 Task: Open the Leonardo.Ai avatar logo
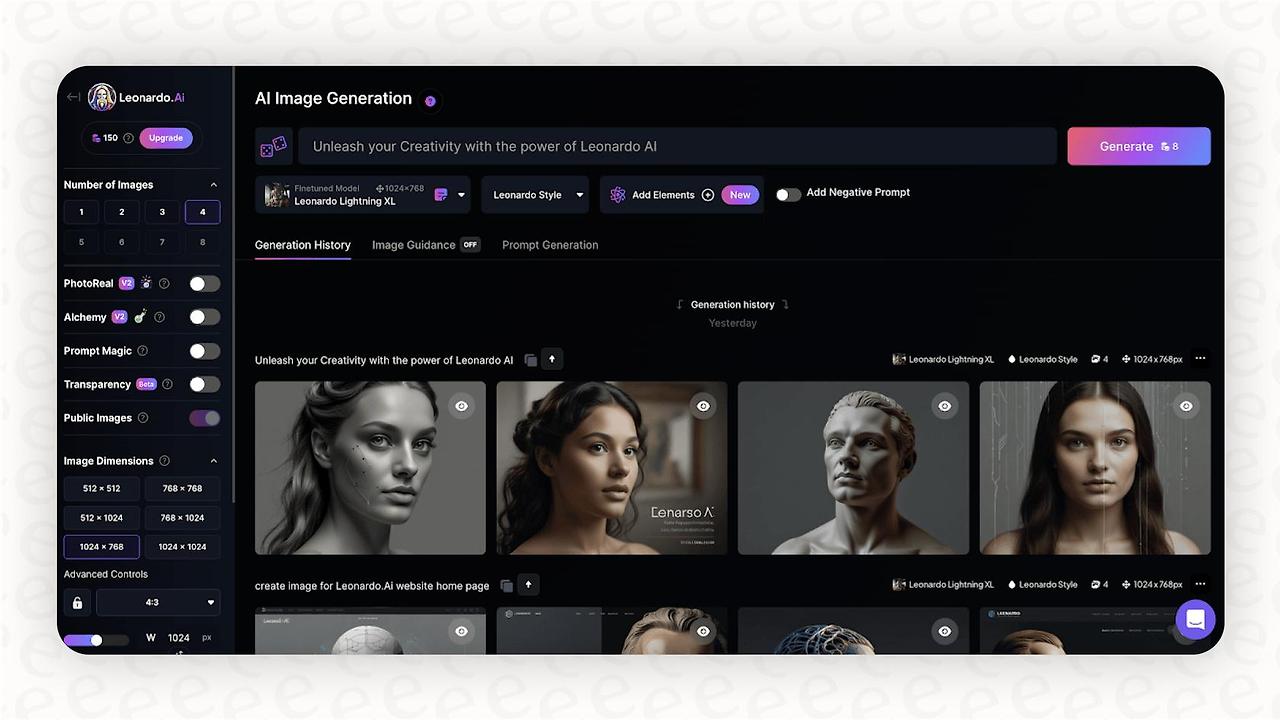click(x=102, y=97)
